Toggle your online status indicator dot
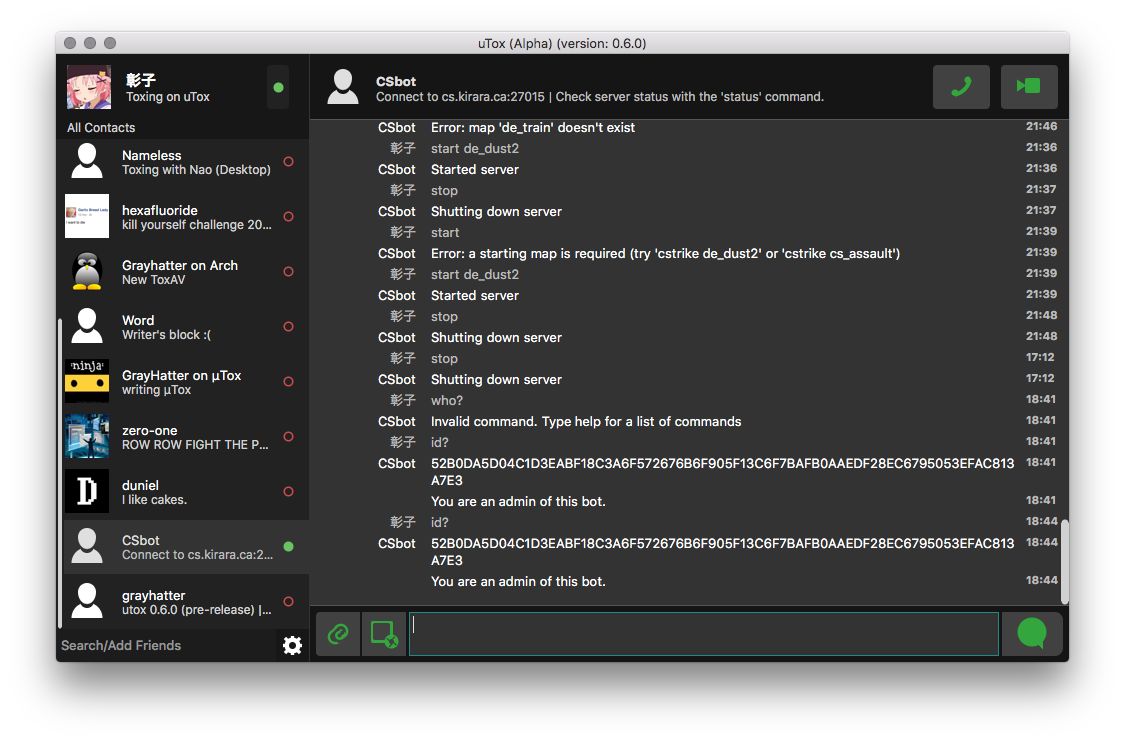Image resolution: width=1125 pixels, height=742 pixels. [x=277, y=88]
